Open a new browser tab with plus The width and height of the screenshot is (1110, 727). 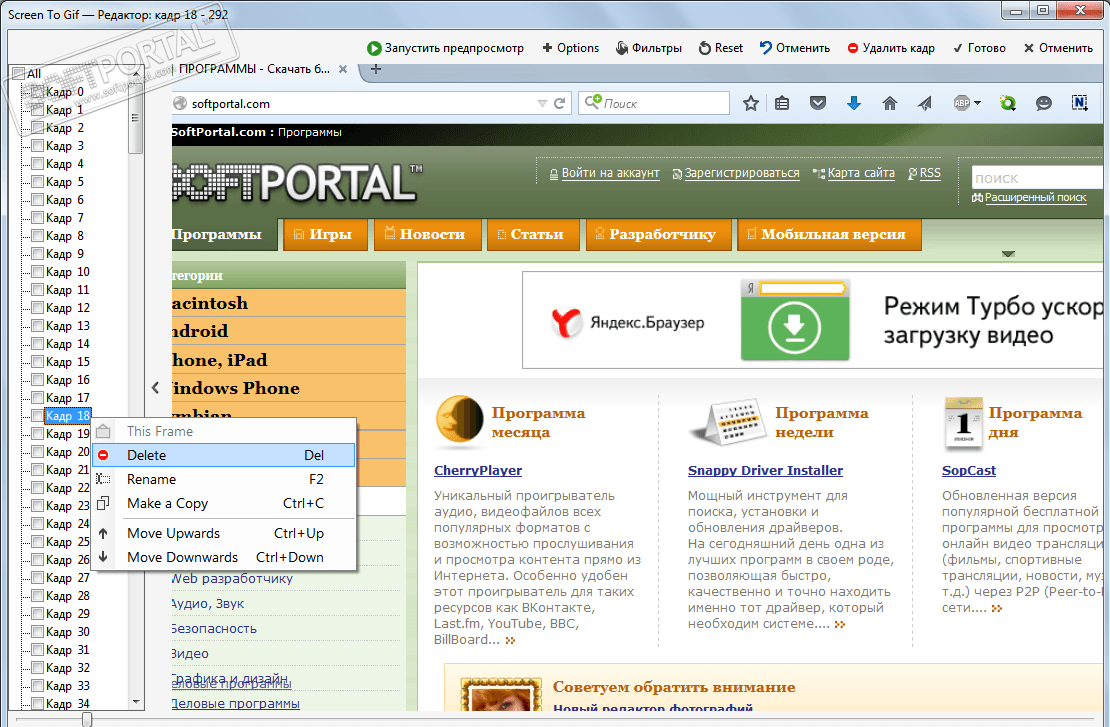[x=376, y=69]
